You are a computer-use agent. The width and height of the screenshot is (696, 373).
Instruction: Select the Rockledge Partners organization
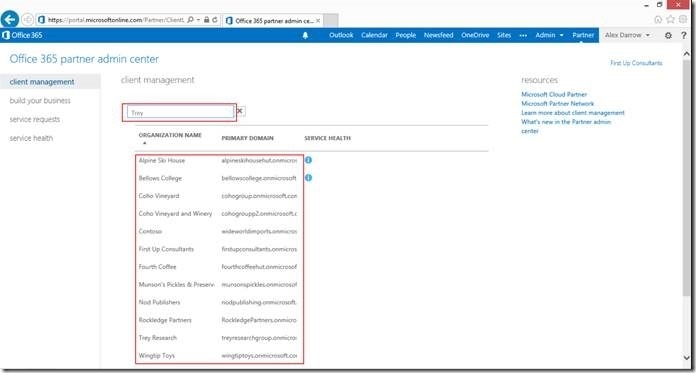click(x=165, y=320)
